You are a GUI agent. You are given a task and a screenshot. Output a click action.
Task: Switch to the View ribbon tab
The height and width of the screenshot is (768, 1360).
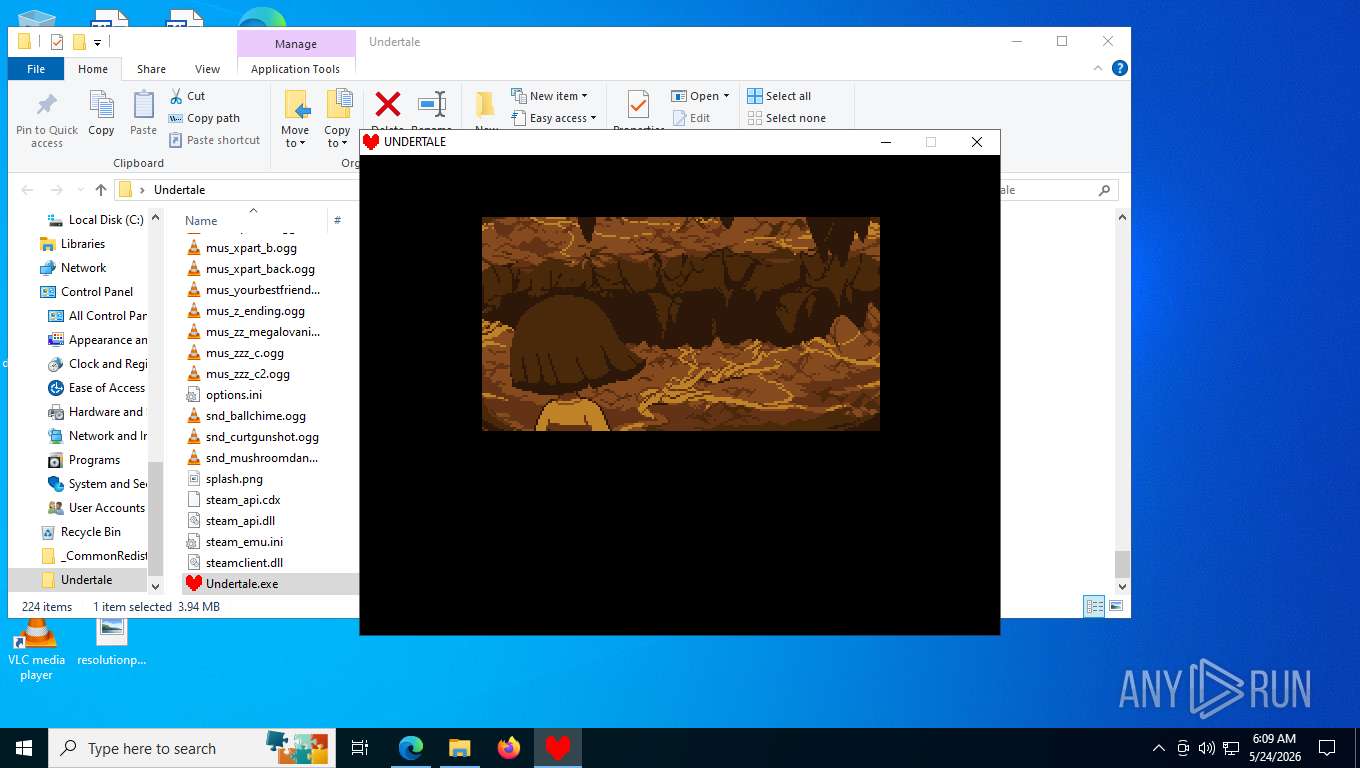(207, 69)
